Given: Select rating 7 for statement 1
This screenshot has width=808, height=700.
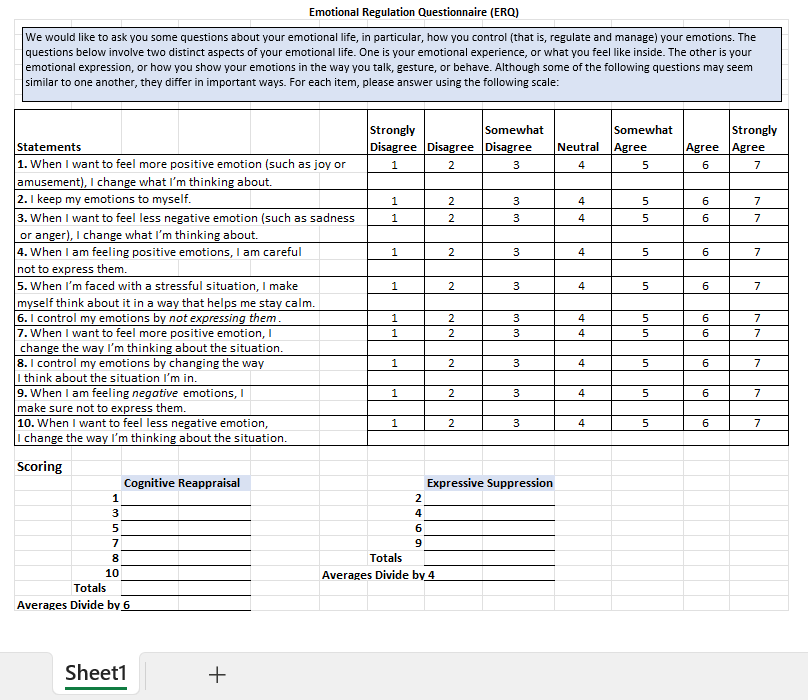Looking at the screenshot, I should point(757,165).
